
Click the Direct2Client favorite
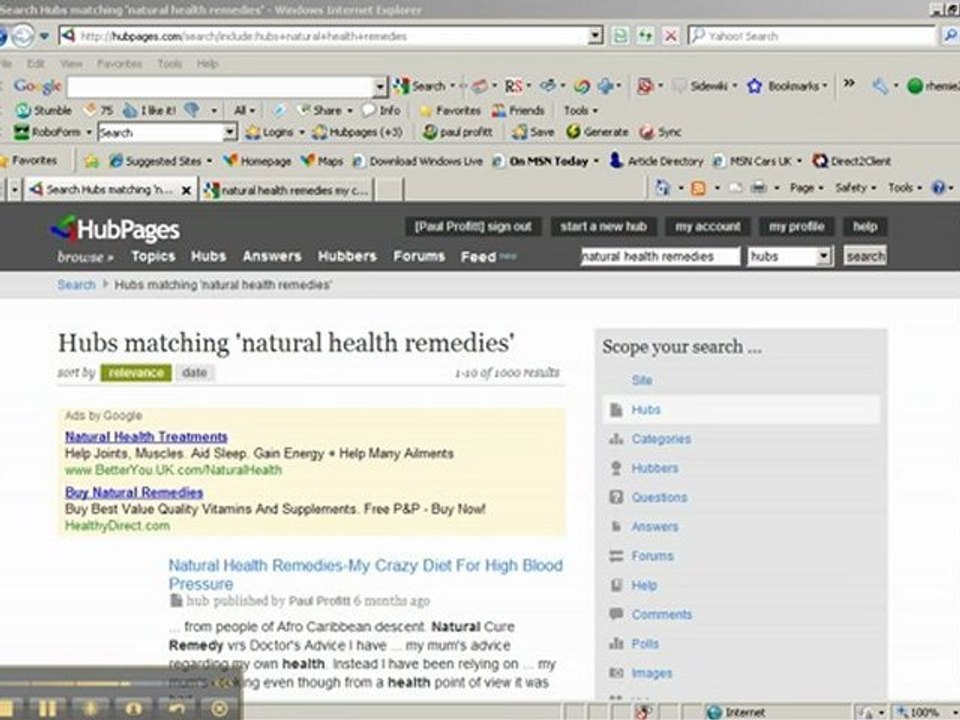tap(852, 161)
